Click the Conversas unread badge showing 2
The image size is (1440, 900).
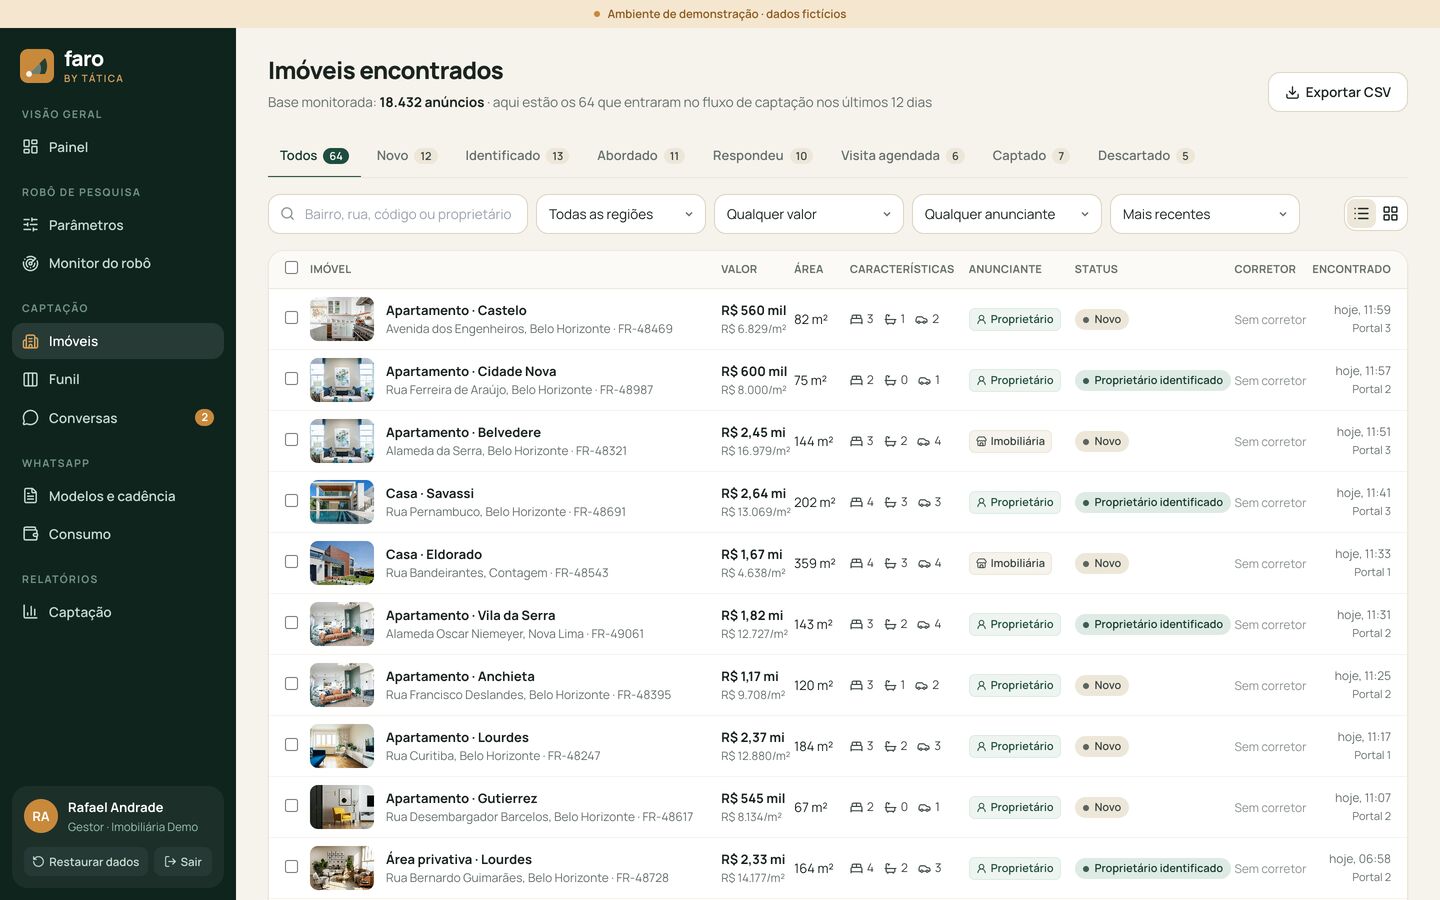[204, 418]
